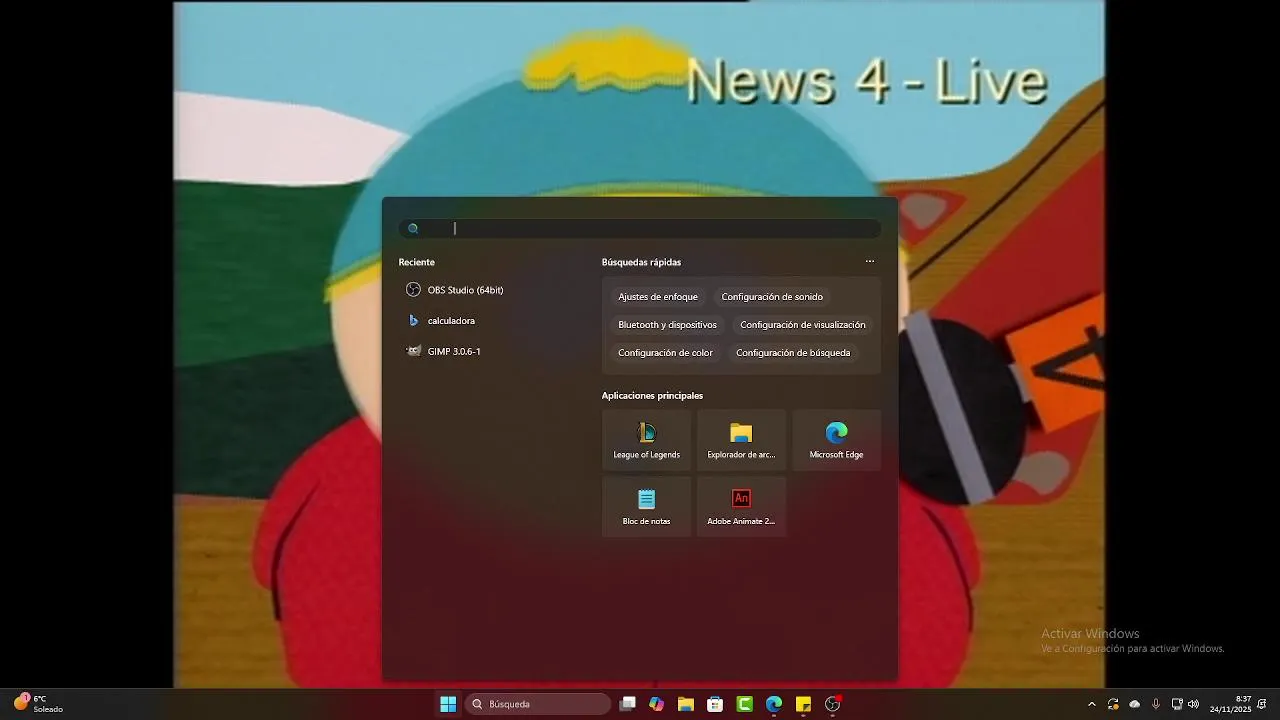
Task: Select Configuración de sonido quick search
Action: [772, 297]
